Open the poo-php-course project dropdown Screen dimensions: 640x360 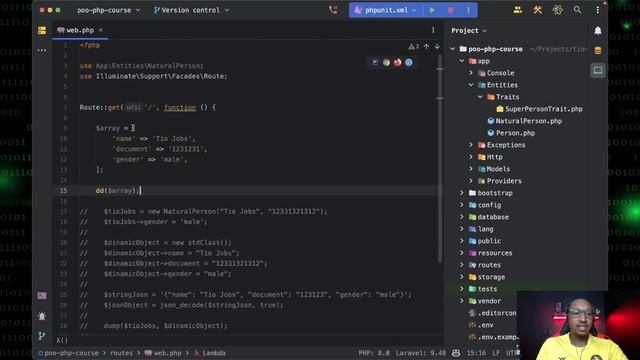(109, 10)
